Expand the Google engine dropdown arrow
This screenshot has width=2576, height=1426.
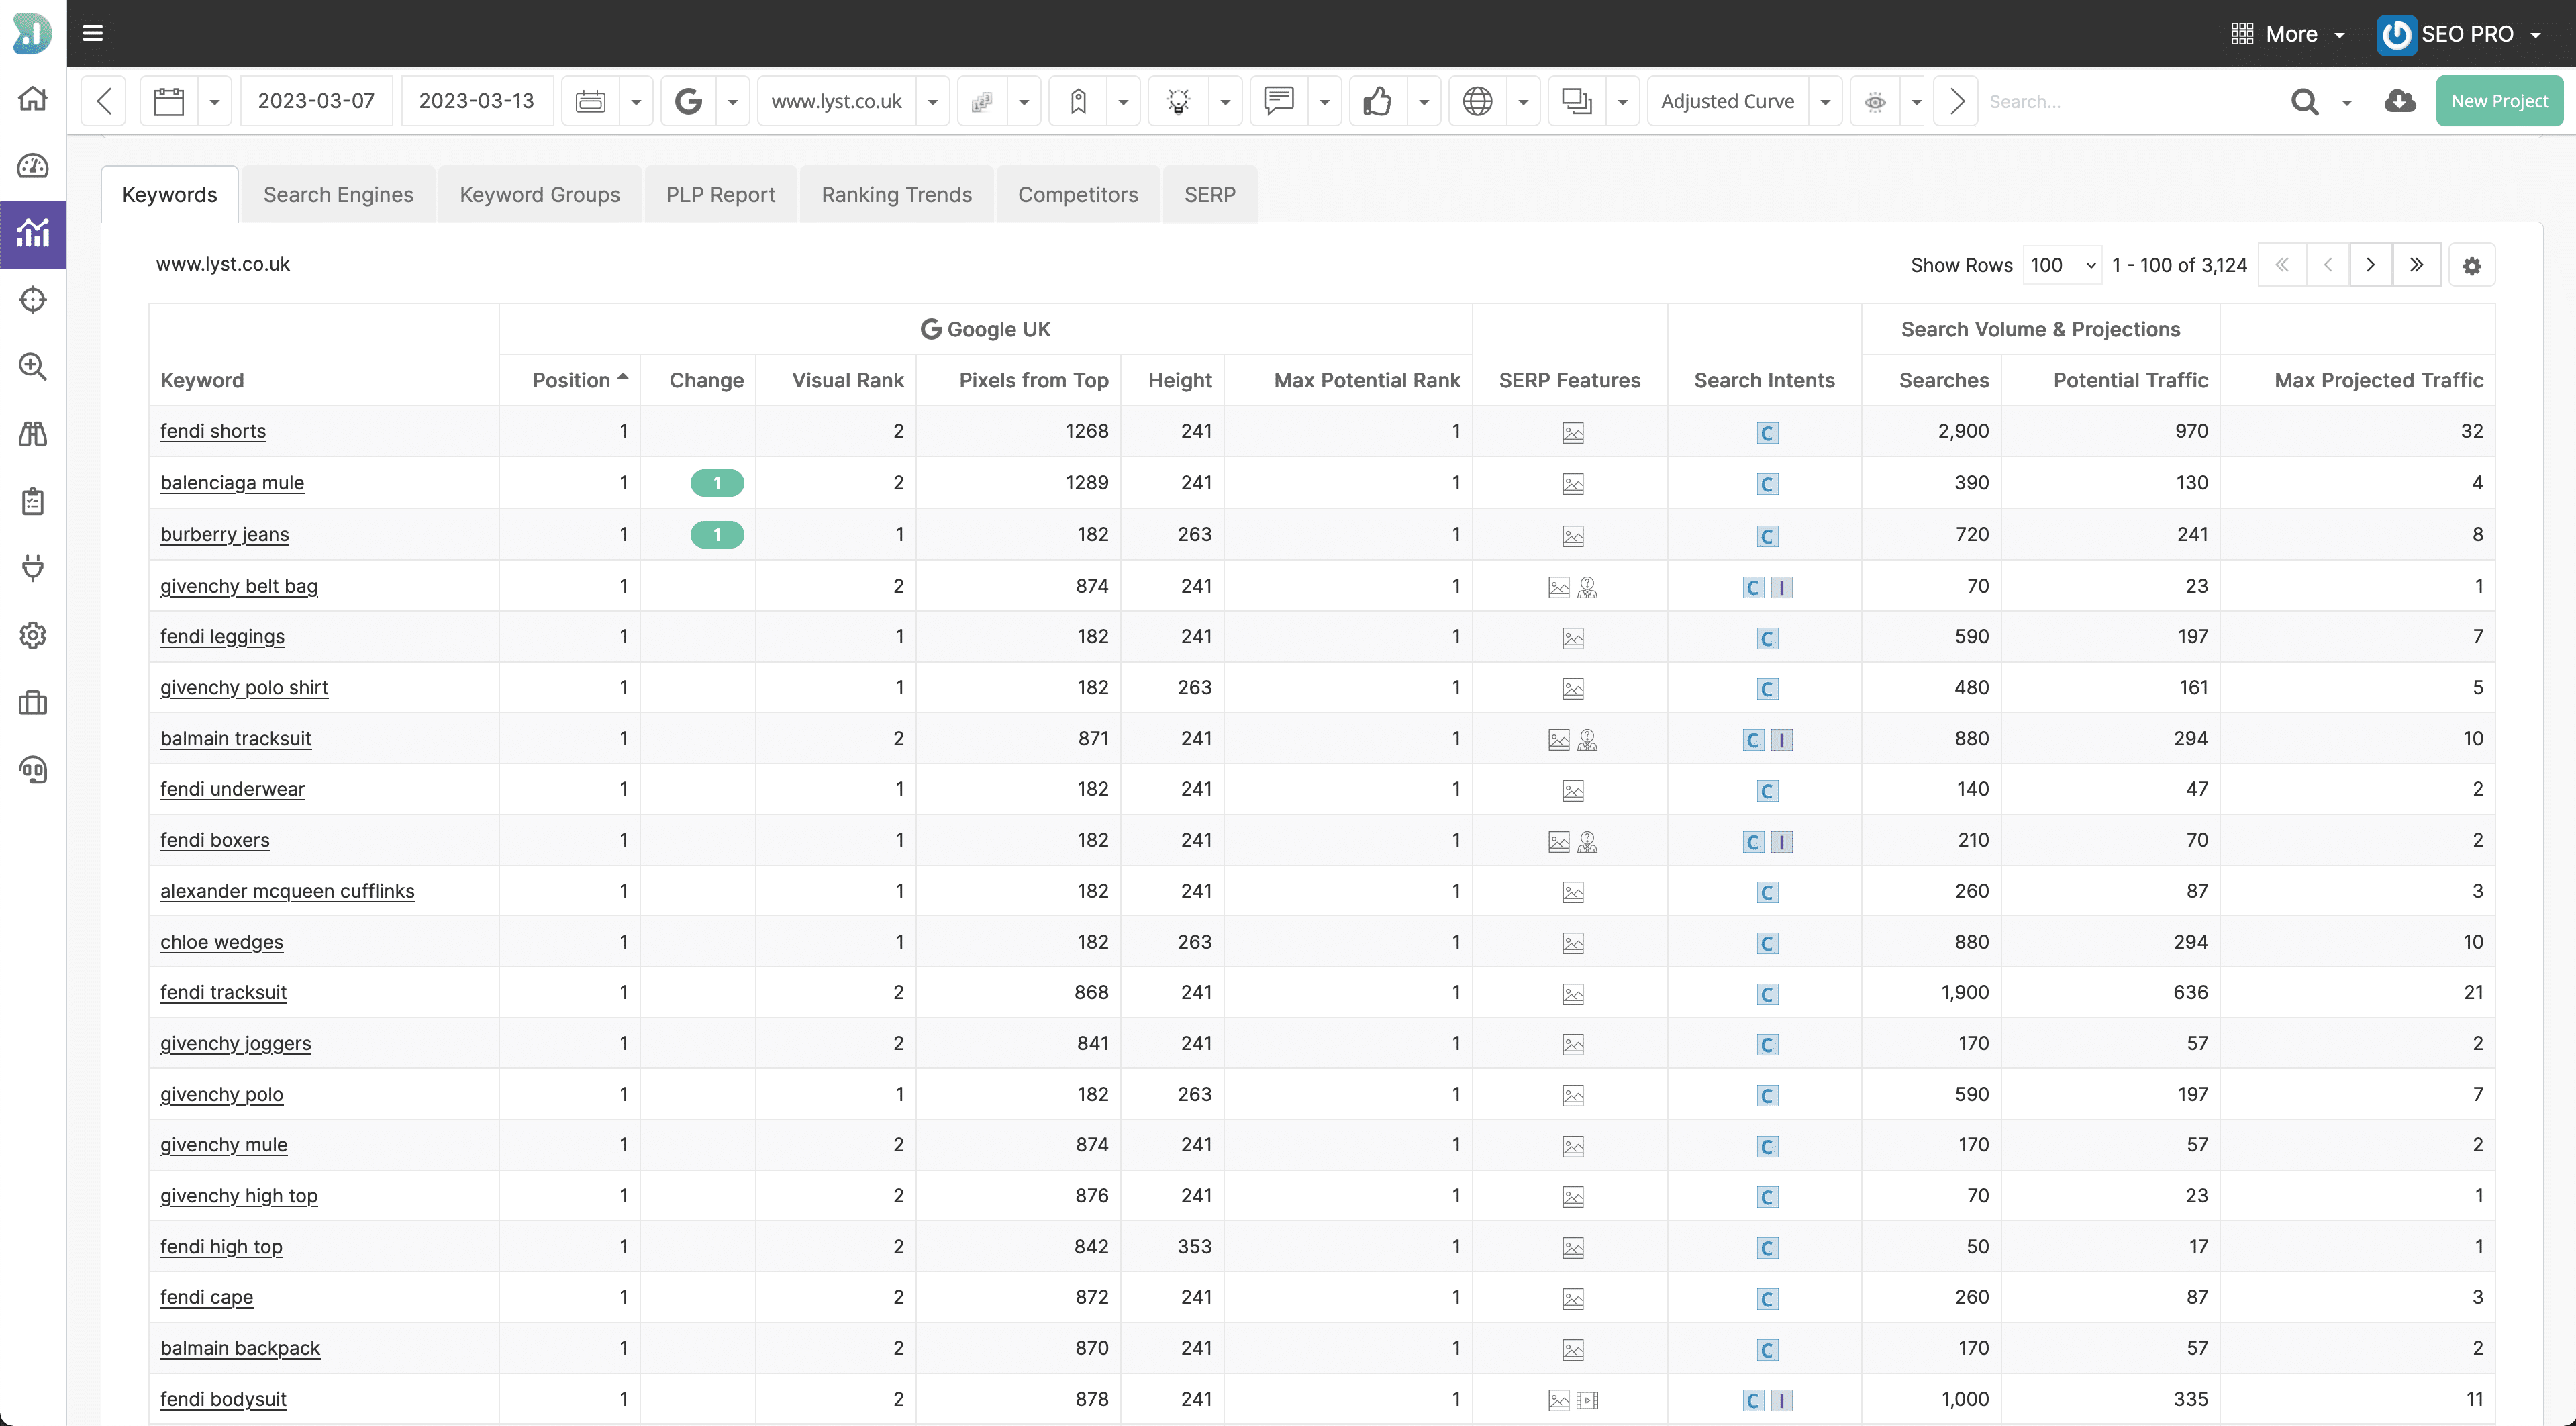732,101
